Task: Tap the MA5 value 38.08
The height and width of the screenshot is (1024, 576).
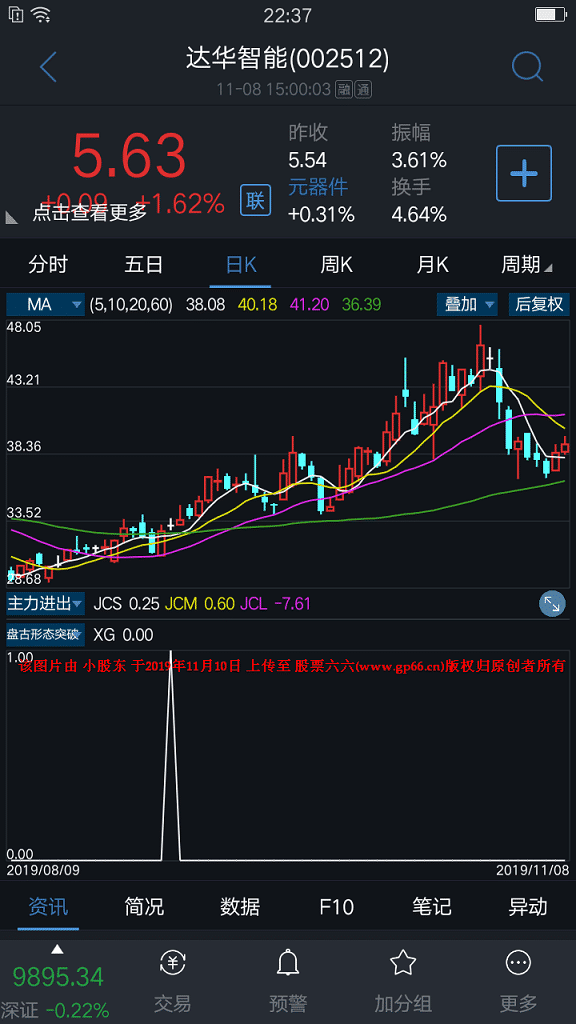Action: click(205, 304)
